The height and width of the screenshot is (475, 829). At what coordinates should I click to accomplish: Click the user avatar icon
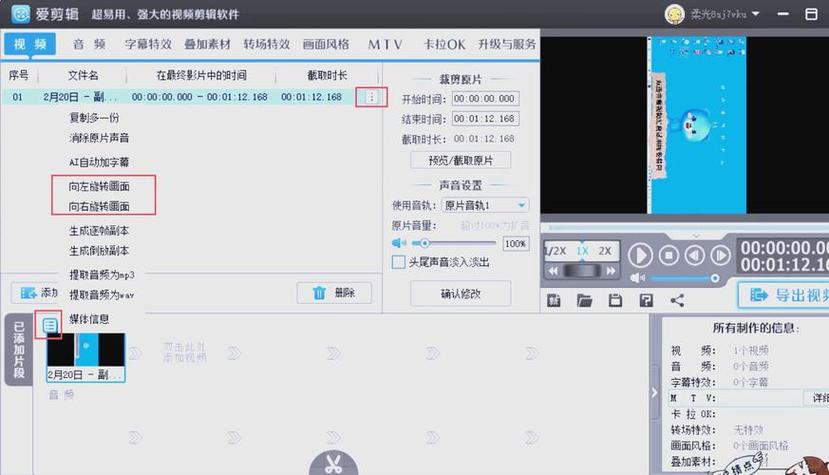[x=675, y=14]
